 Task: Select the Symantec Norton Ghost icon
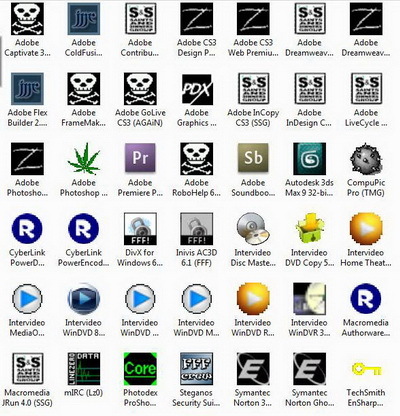click(x=310, y=369)
